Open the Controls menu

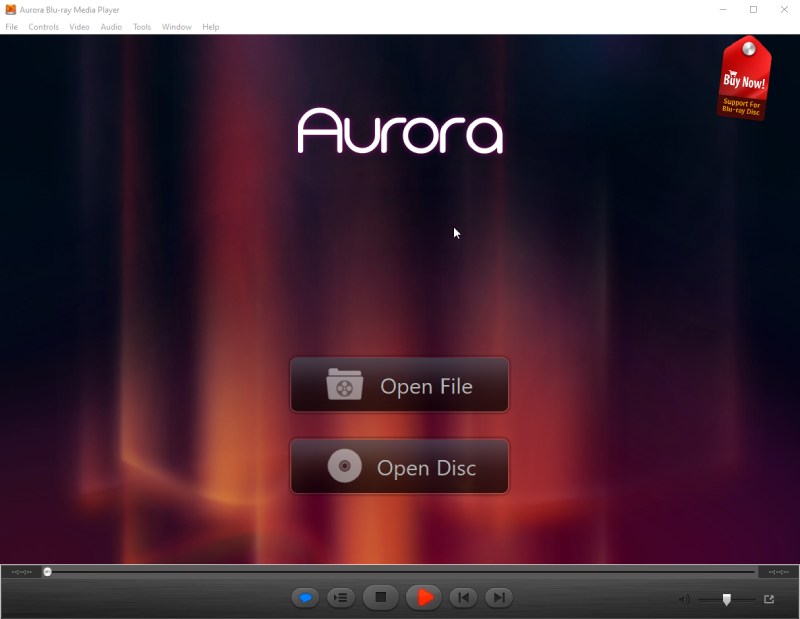click(43, 27)
